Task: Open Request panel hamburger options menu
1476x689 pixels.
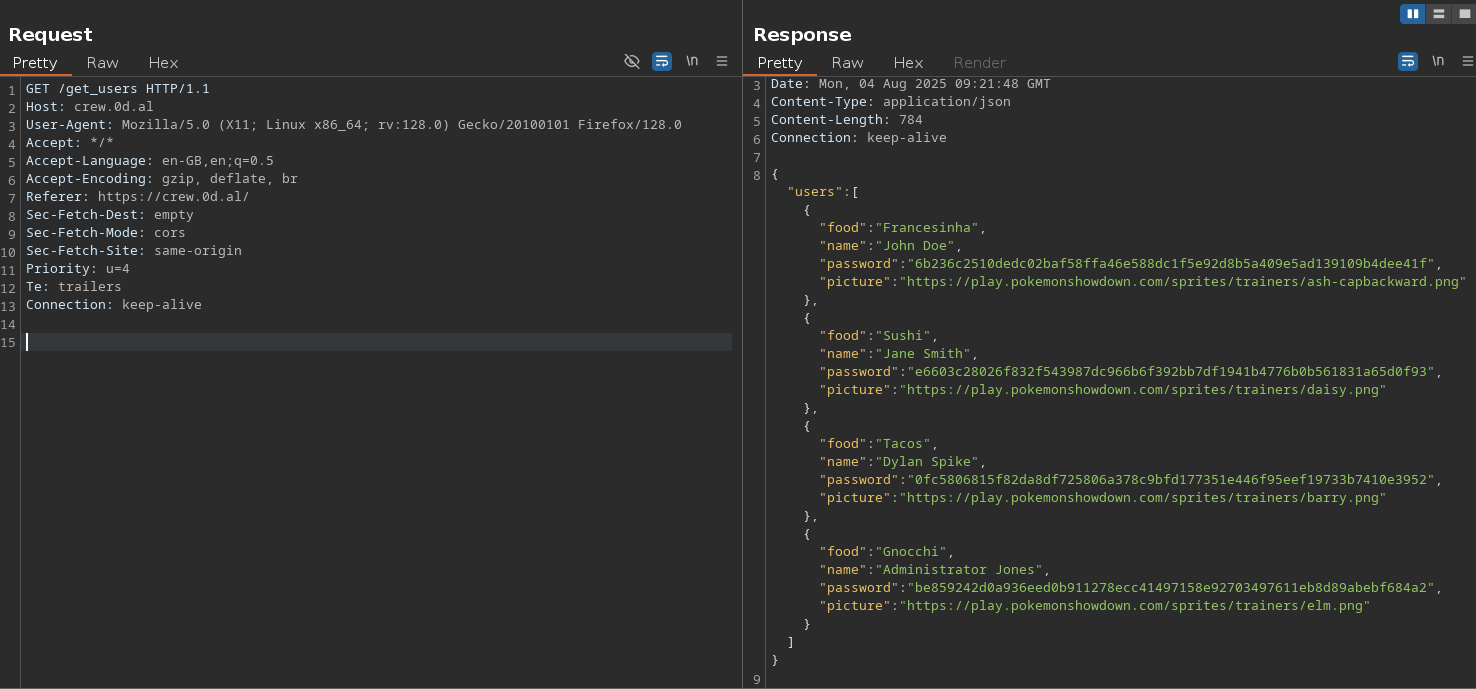Action: tap(722, 61)
